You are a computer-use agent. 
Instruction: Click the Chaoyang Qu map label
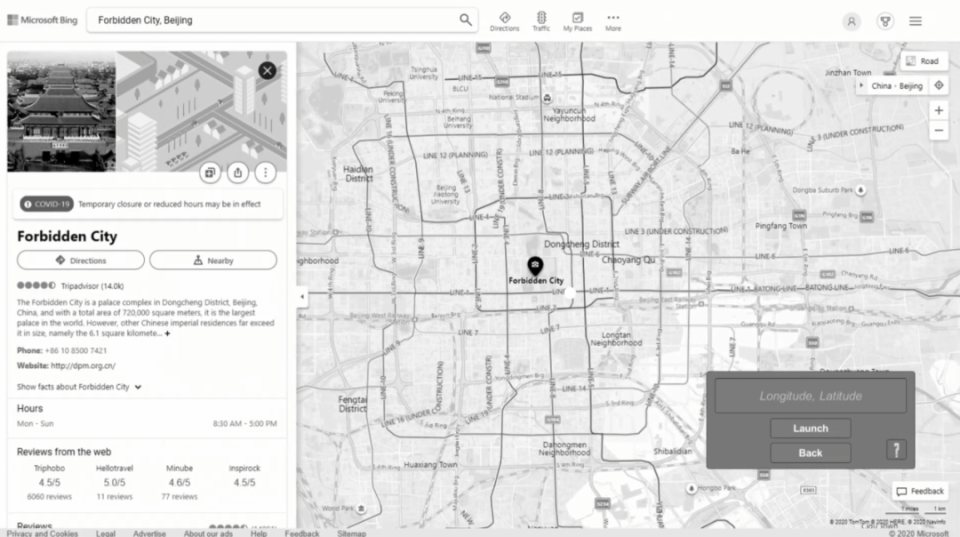[x=628, y=260]
